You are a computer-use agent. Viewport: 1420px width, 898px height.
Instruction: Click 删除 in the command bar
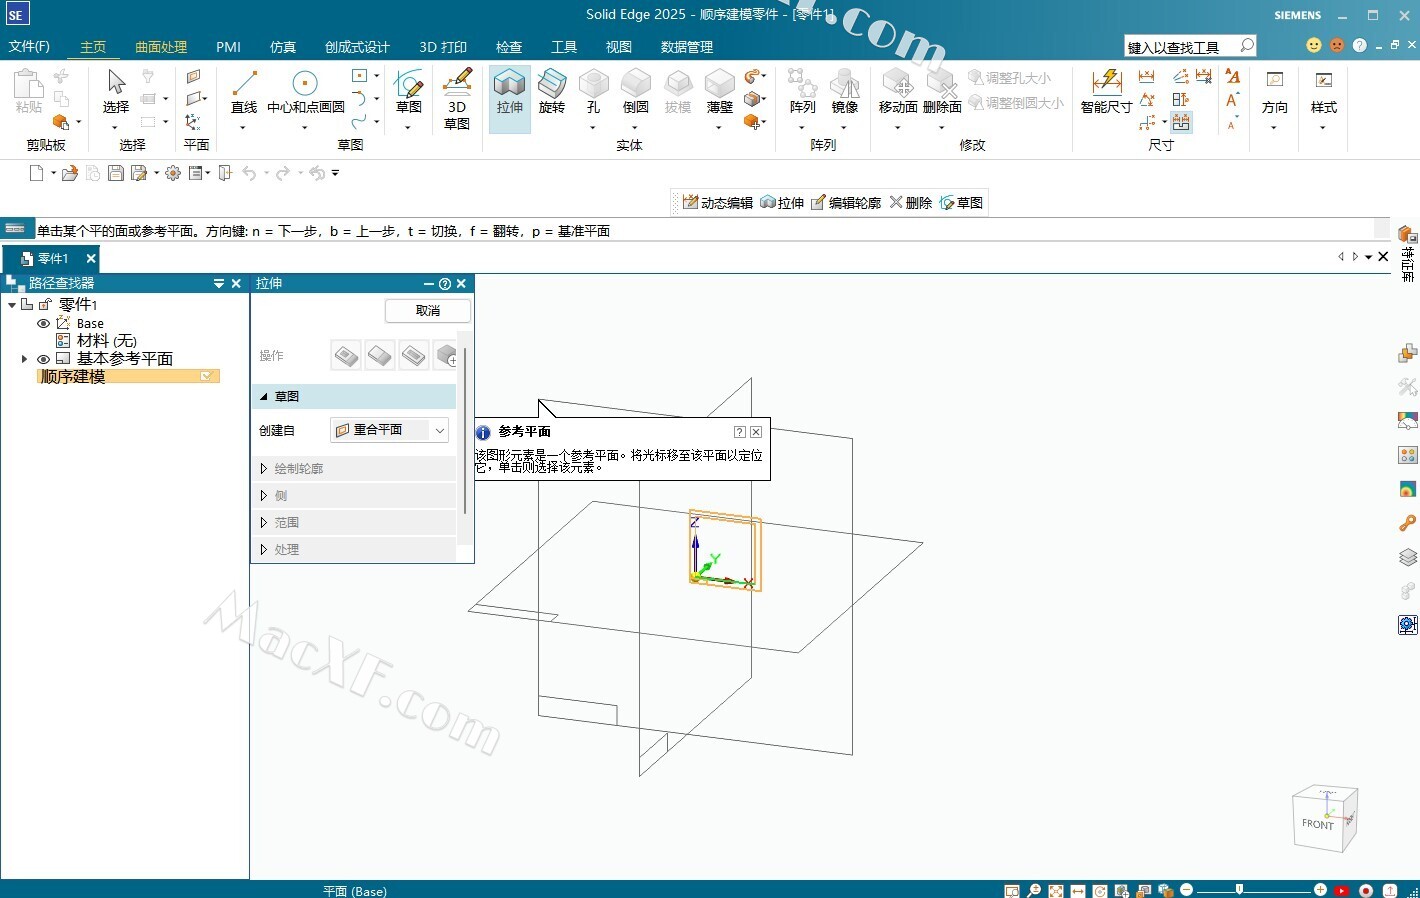click(910, 203)
